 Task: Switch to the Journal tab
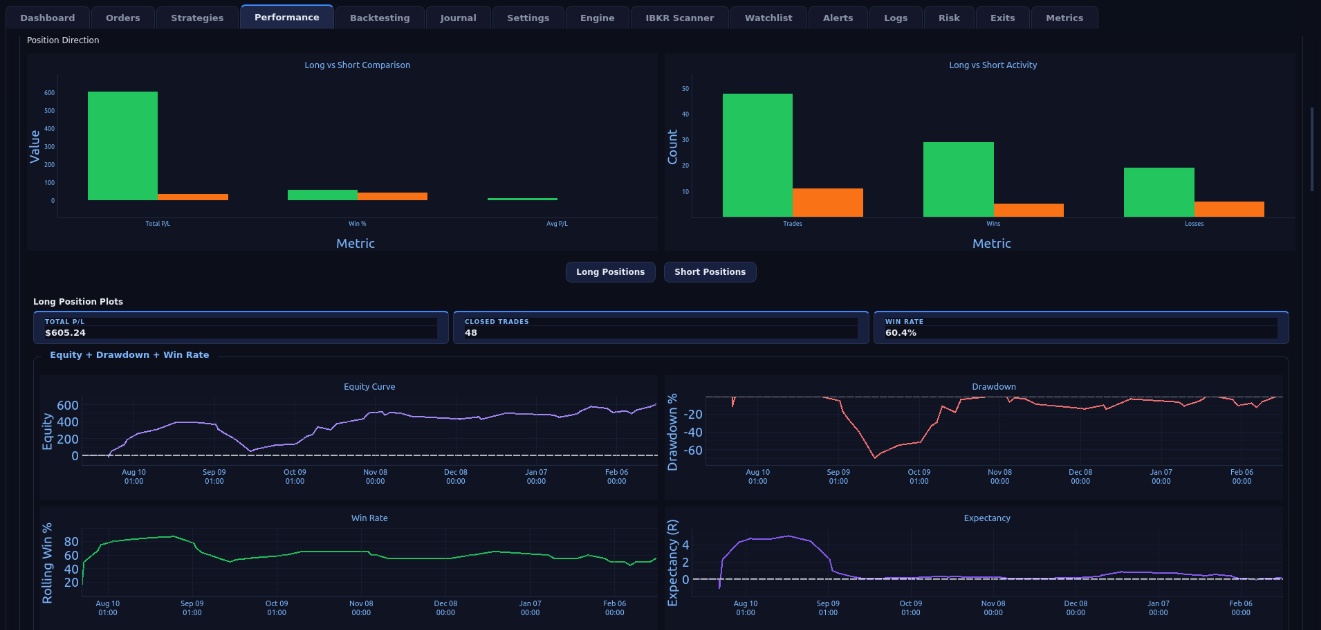click(x=457, y=17)
